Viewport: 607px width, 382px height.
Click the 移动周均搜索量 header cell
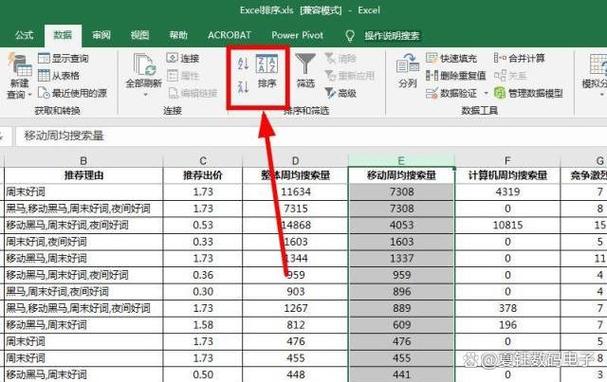pyautogui.click(x=401, y=175)
